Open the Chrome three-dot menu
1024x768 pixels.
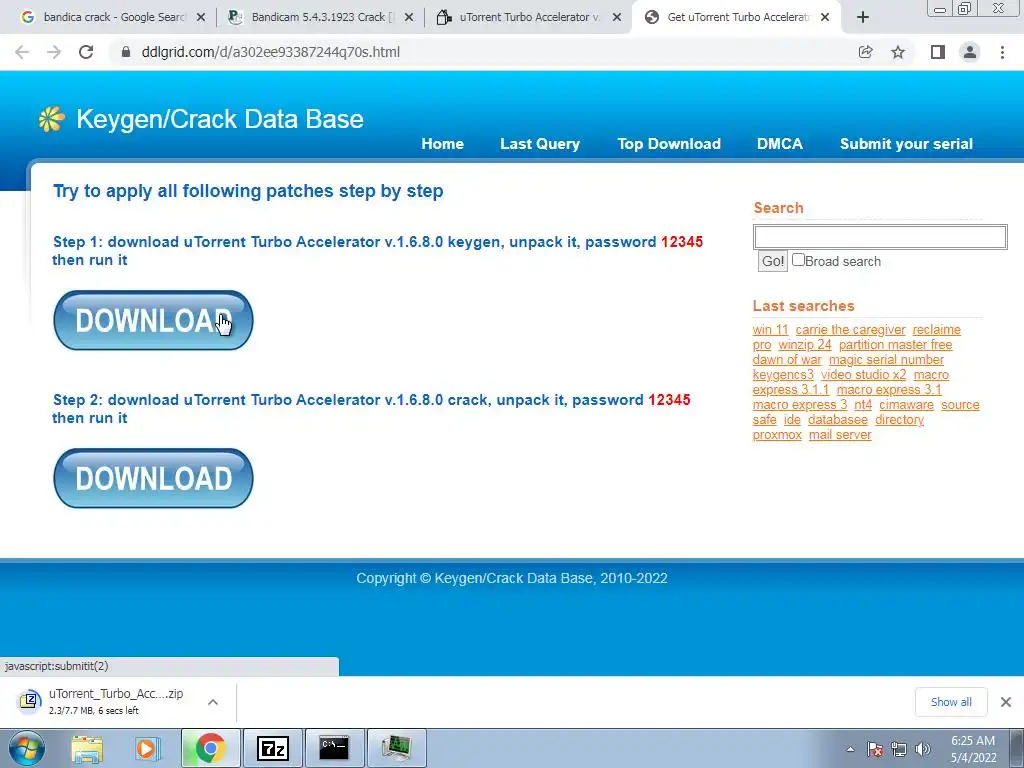pos(1002,52)
